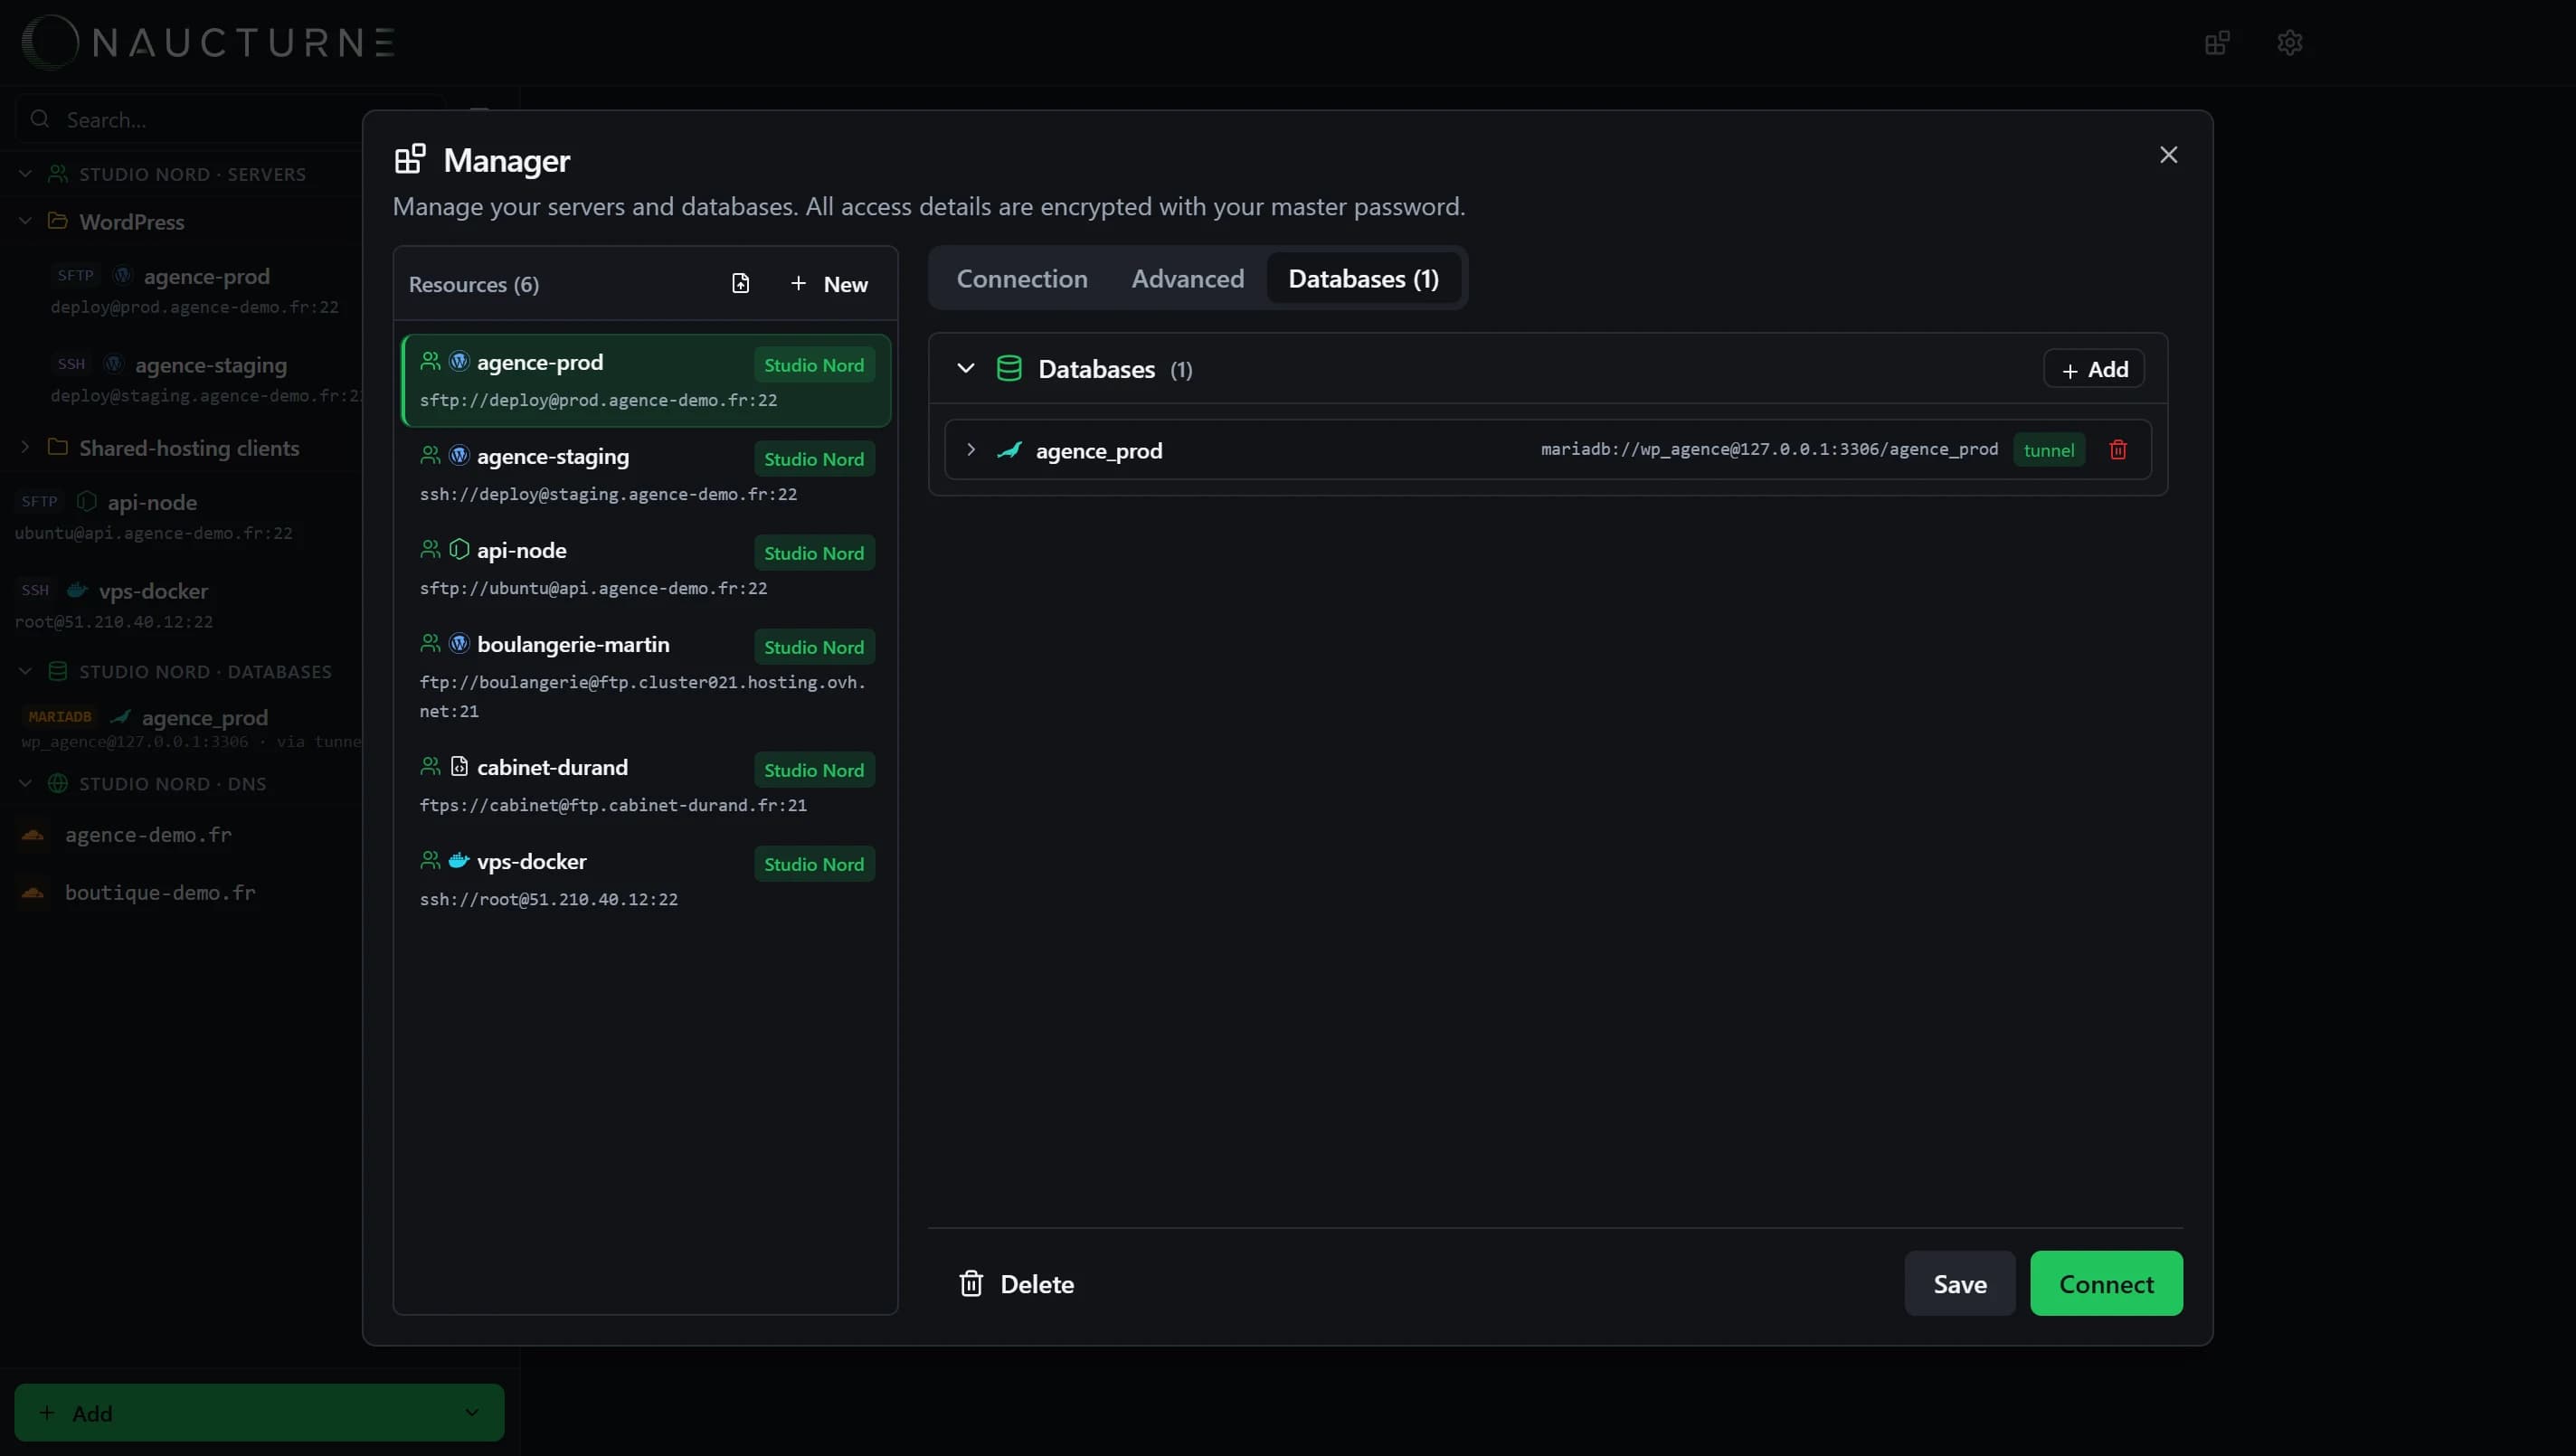Add a database with Add button

2094,369
